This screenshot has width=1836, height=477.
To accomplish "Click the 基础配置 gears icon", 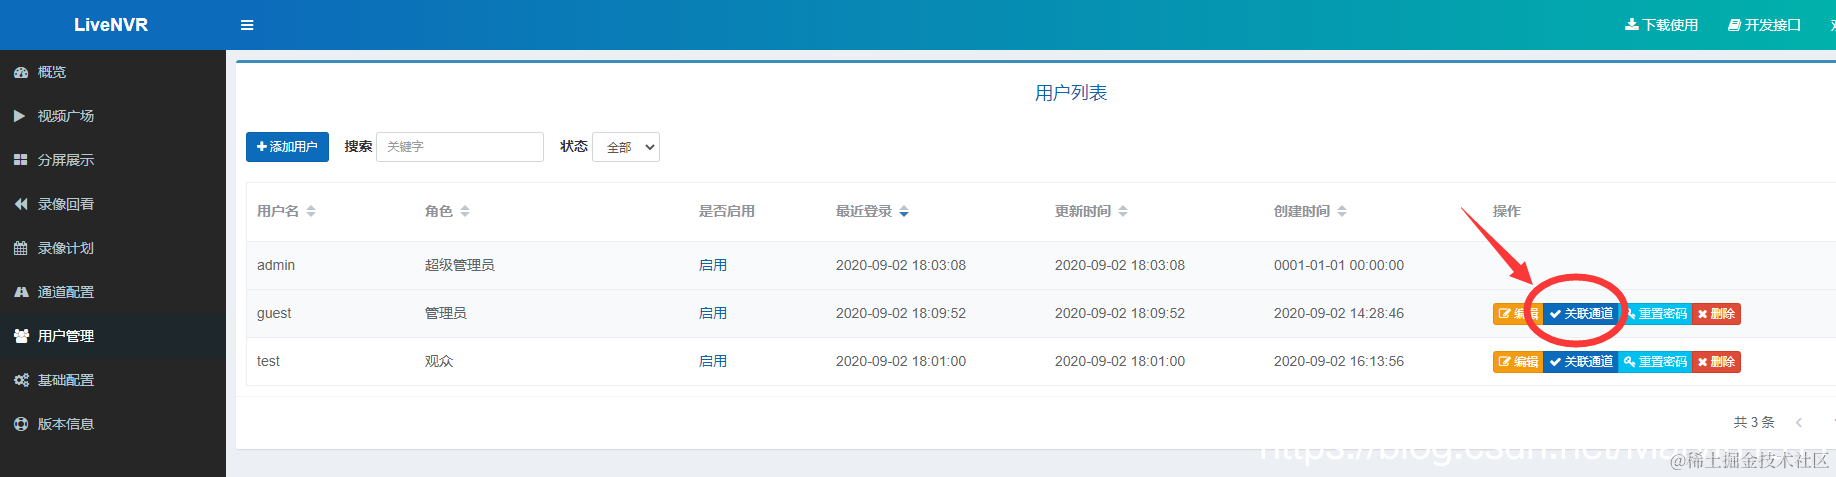I will [x=20, y=380].
